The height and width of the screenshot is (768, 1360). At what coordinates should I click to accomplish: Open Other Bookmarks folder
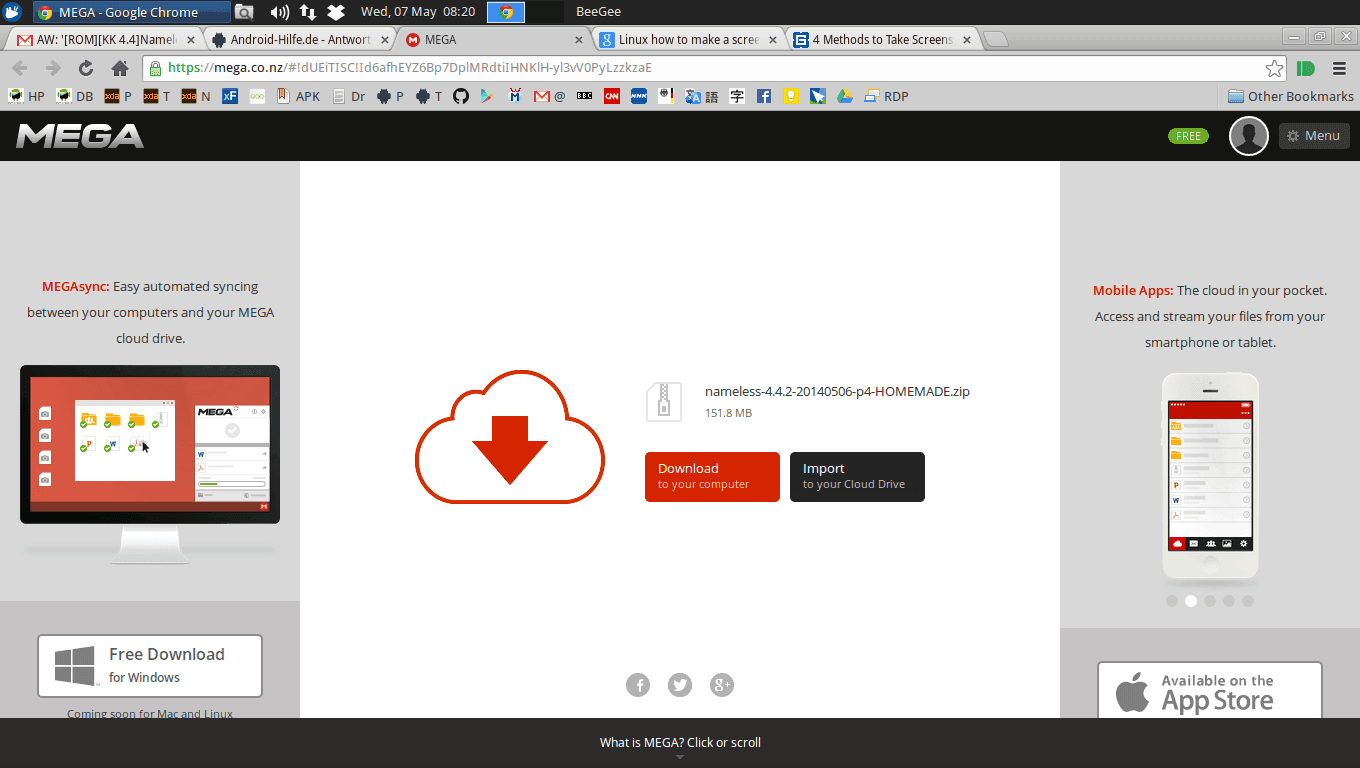[x=1291, y=96]
